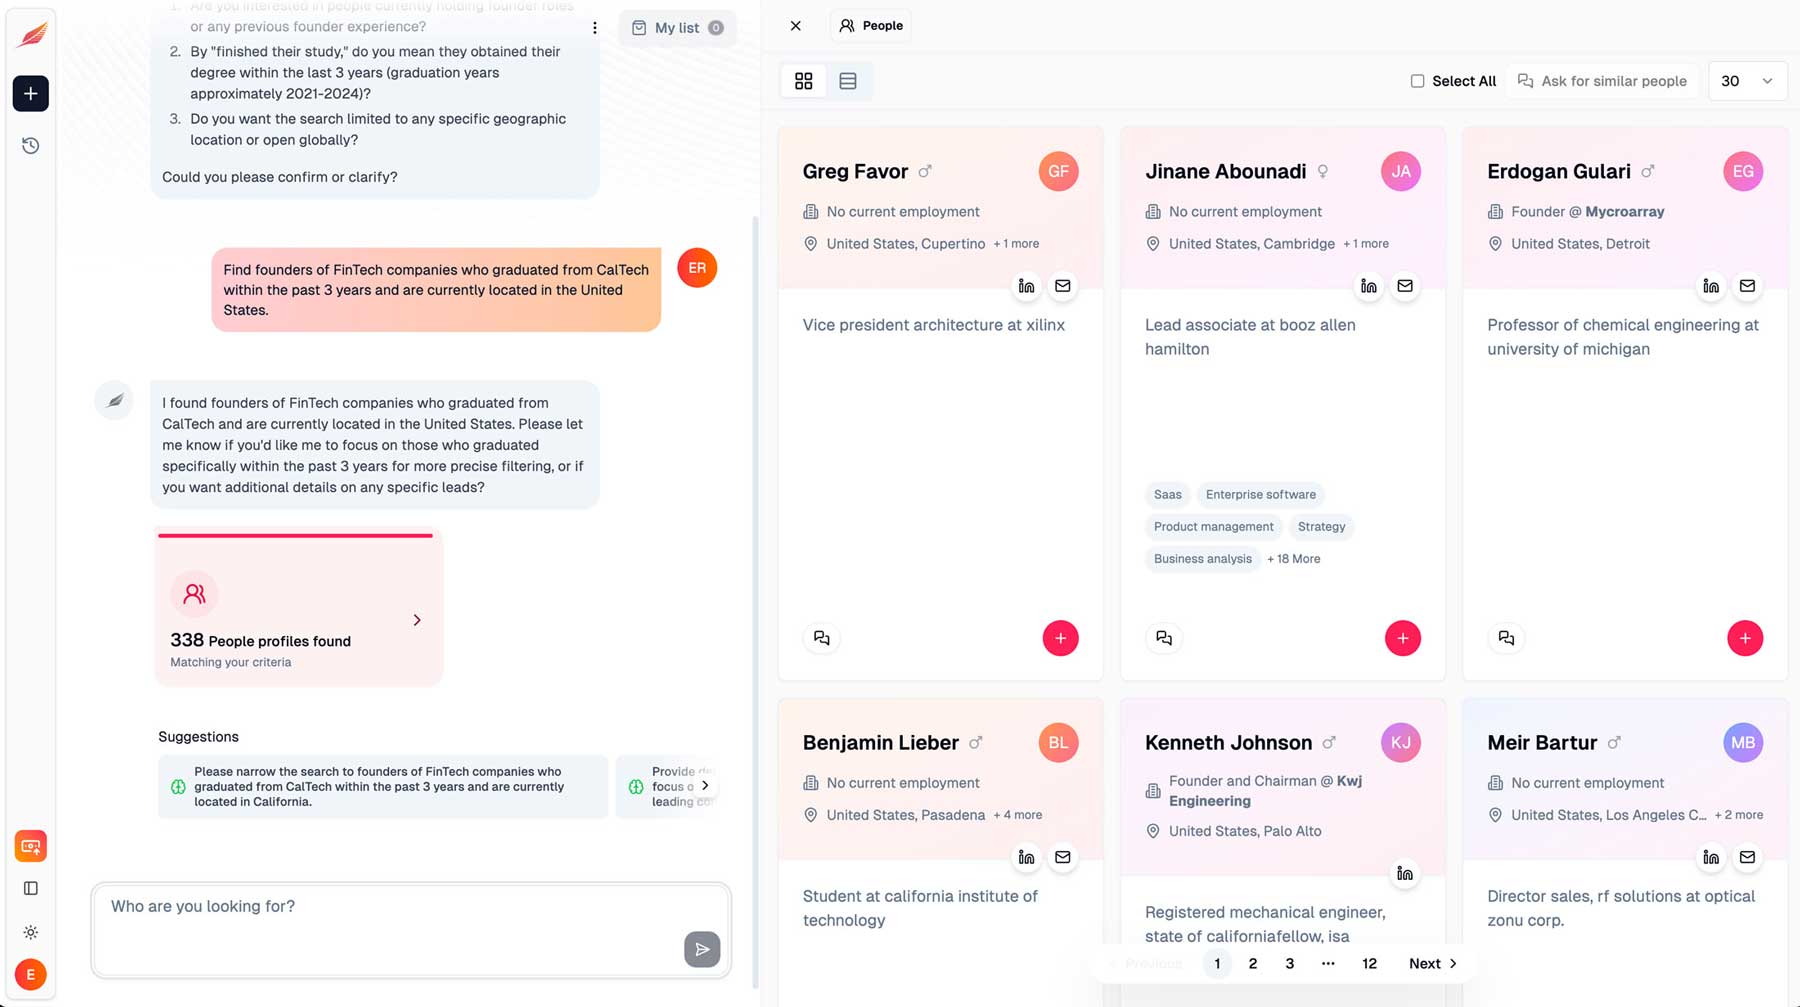Send the search message

702,949
